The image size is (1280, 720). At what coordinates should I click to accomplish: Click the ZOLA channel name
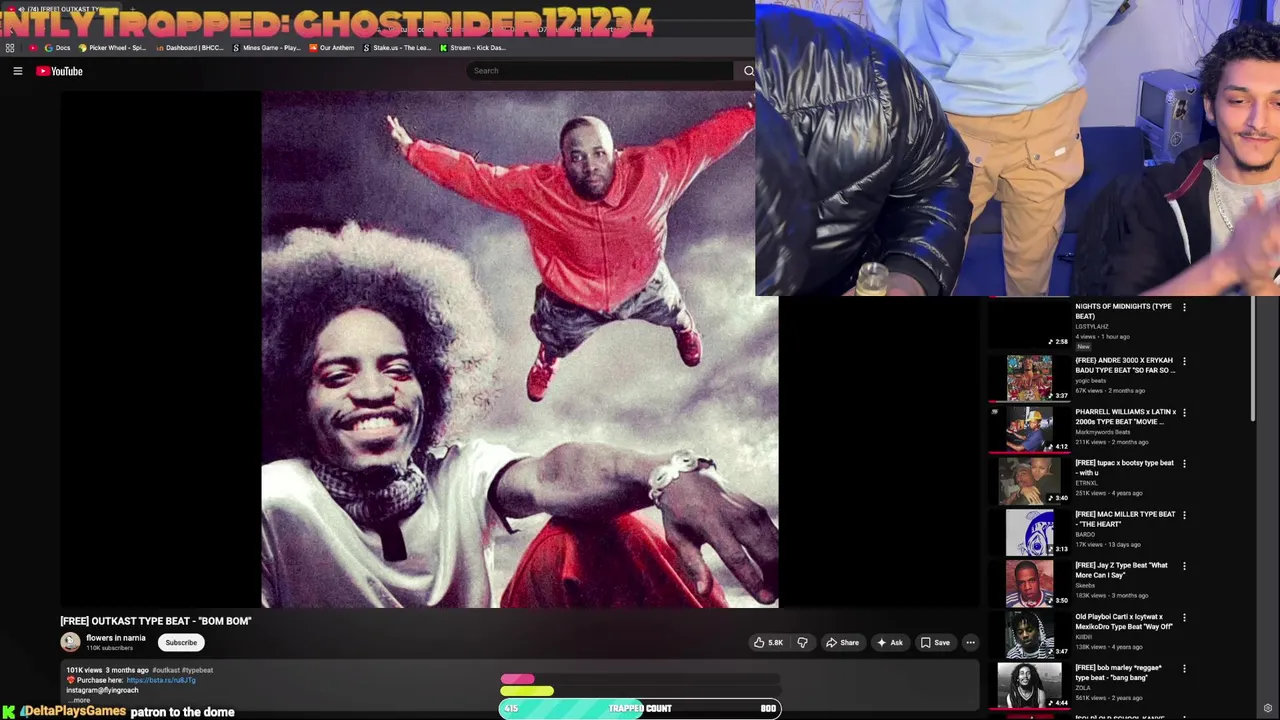coord(1083,688)
